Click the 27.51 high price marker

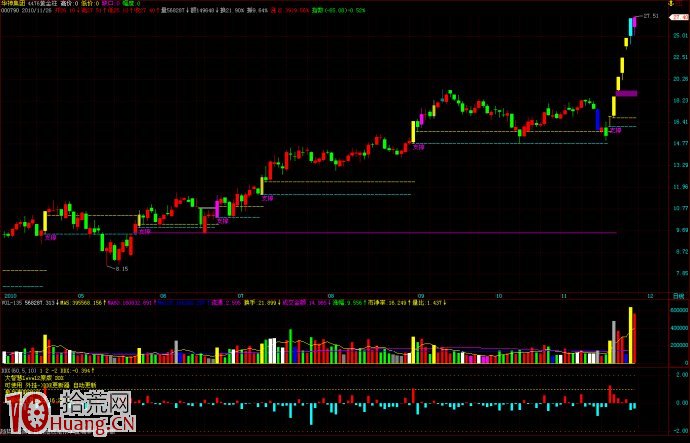651,16
